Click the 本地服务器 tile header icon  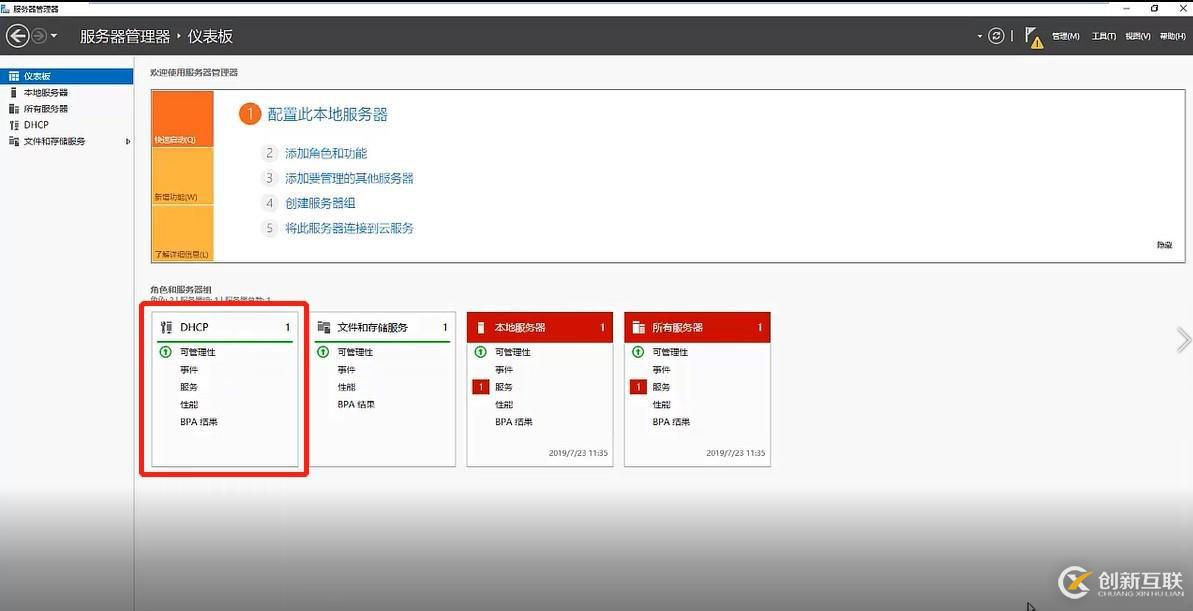coord(480,327)
